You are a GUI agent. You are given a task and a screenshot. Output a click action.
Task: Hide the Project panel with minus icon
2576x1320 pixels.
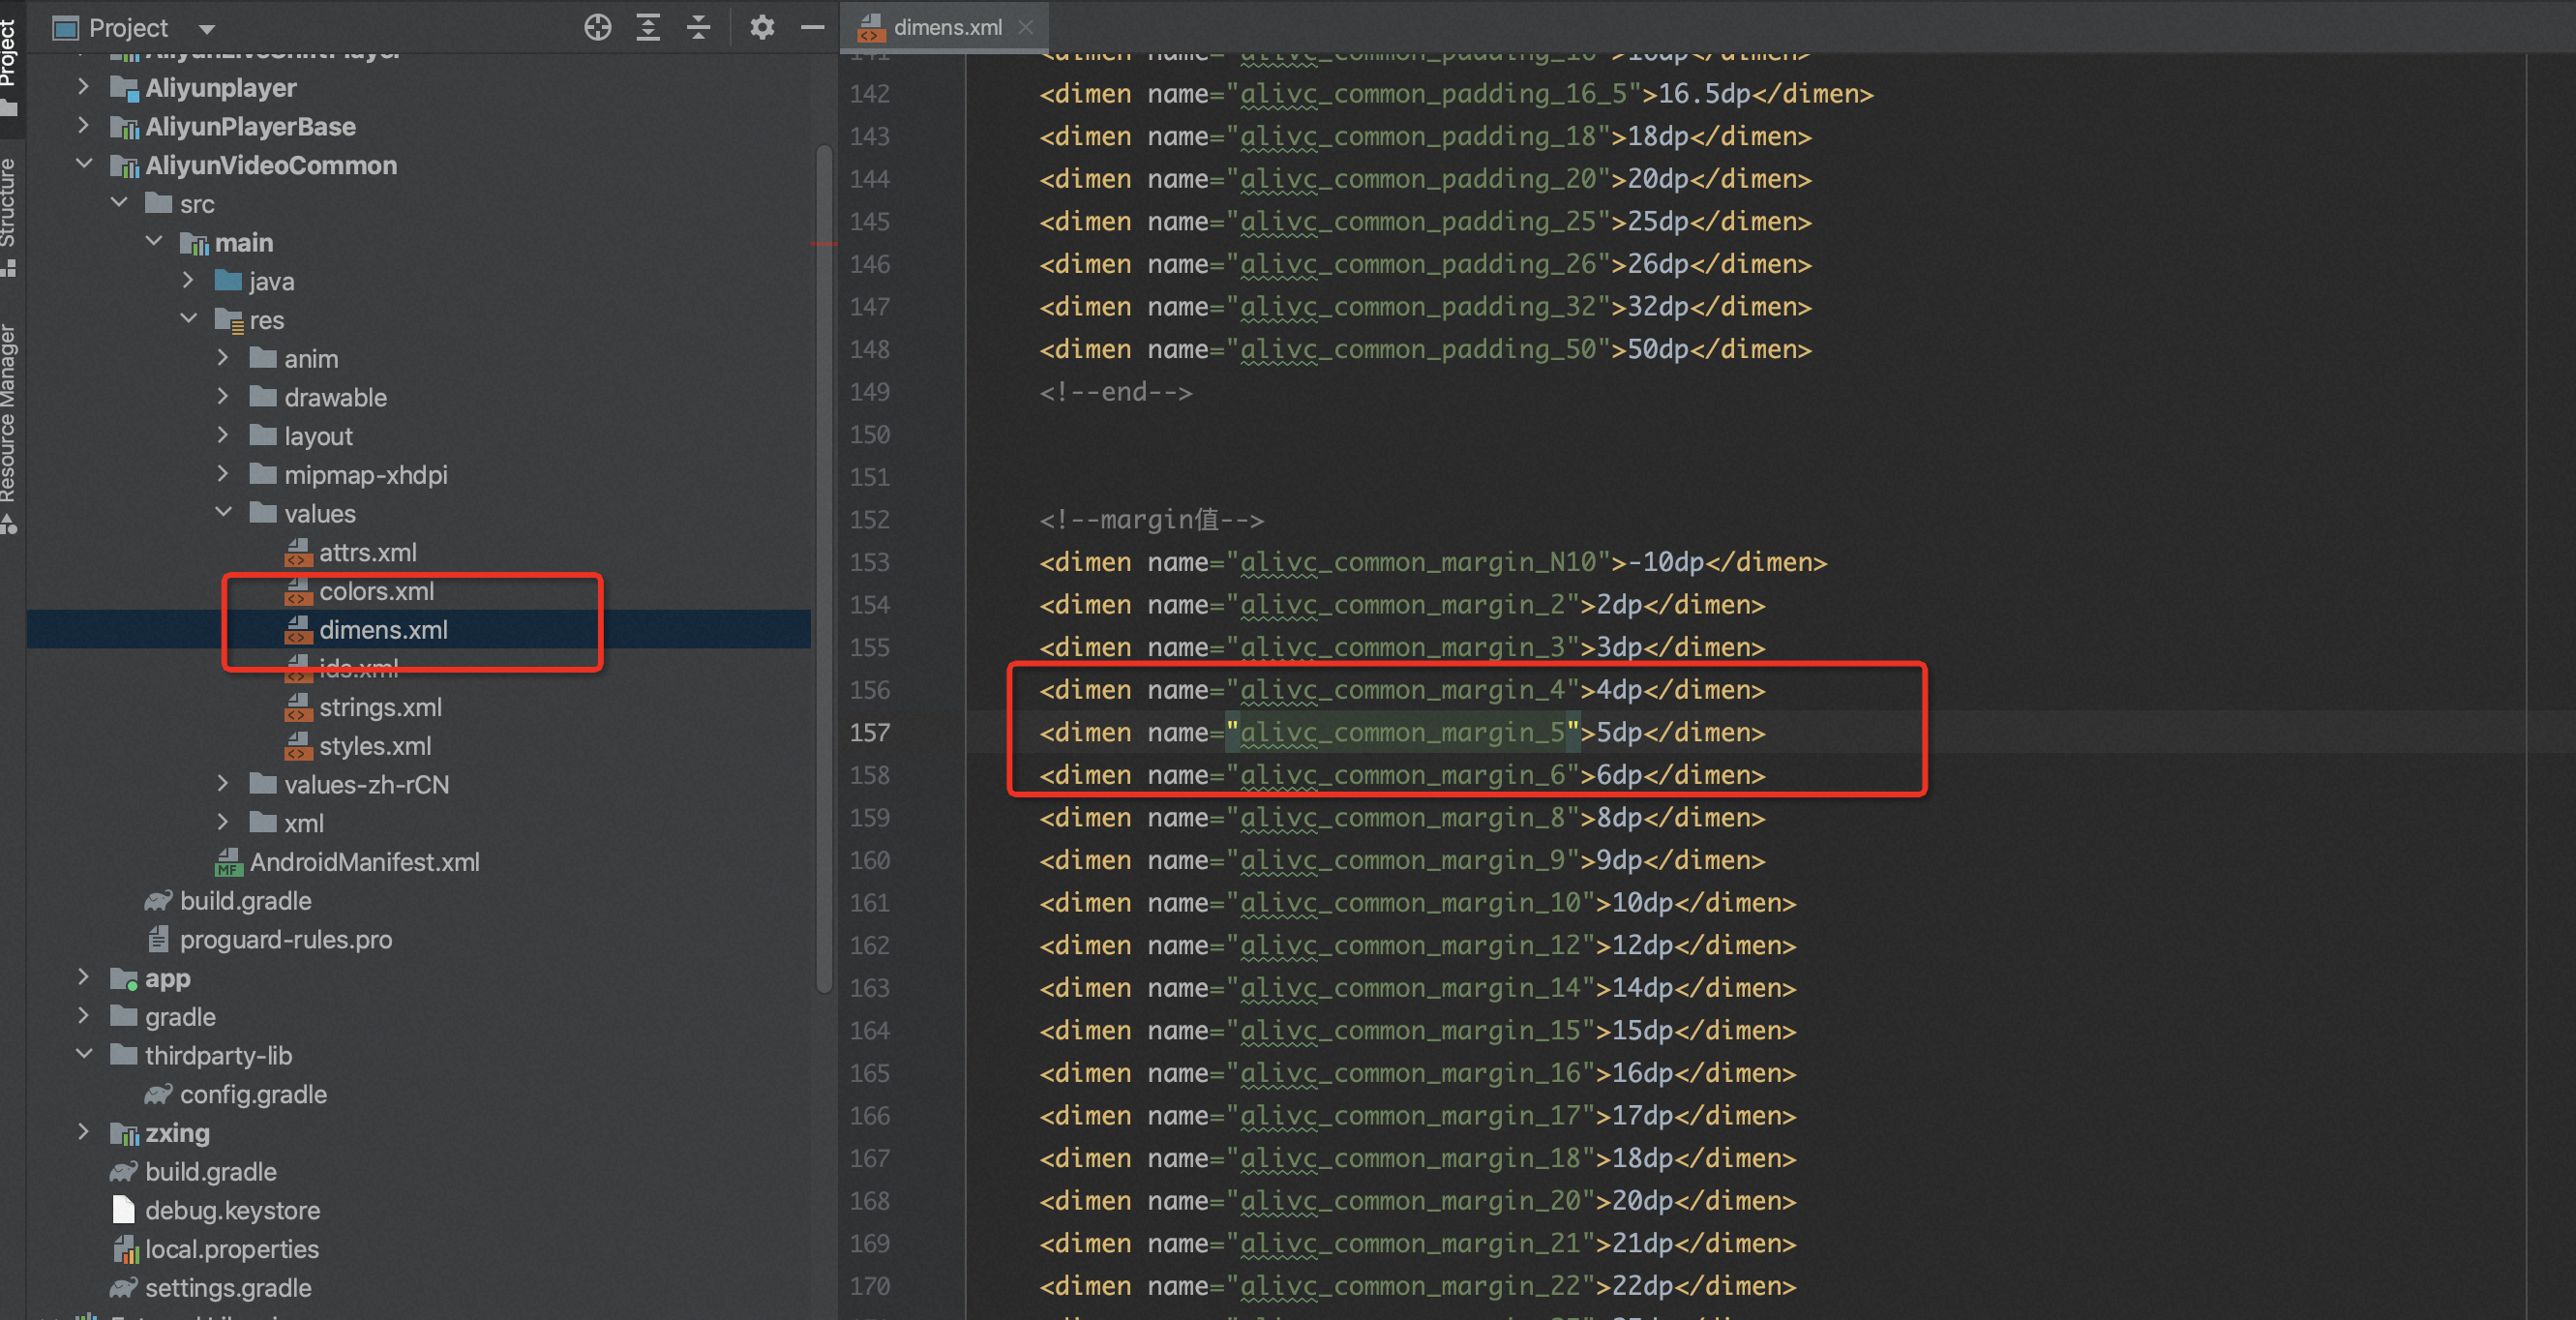click(812, 27)
